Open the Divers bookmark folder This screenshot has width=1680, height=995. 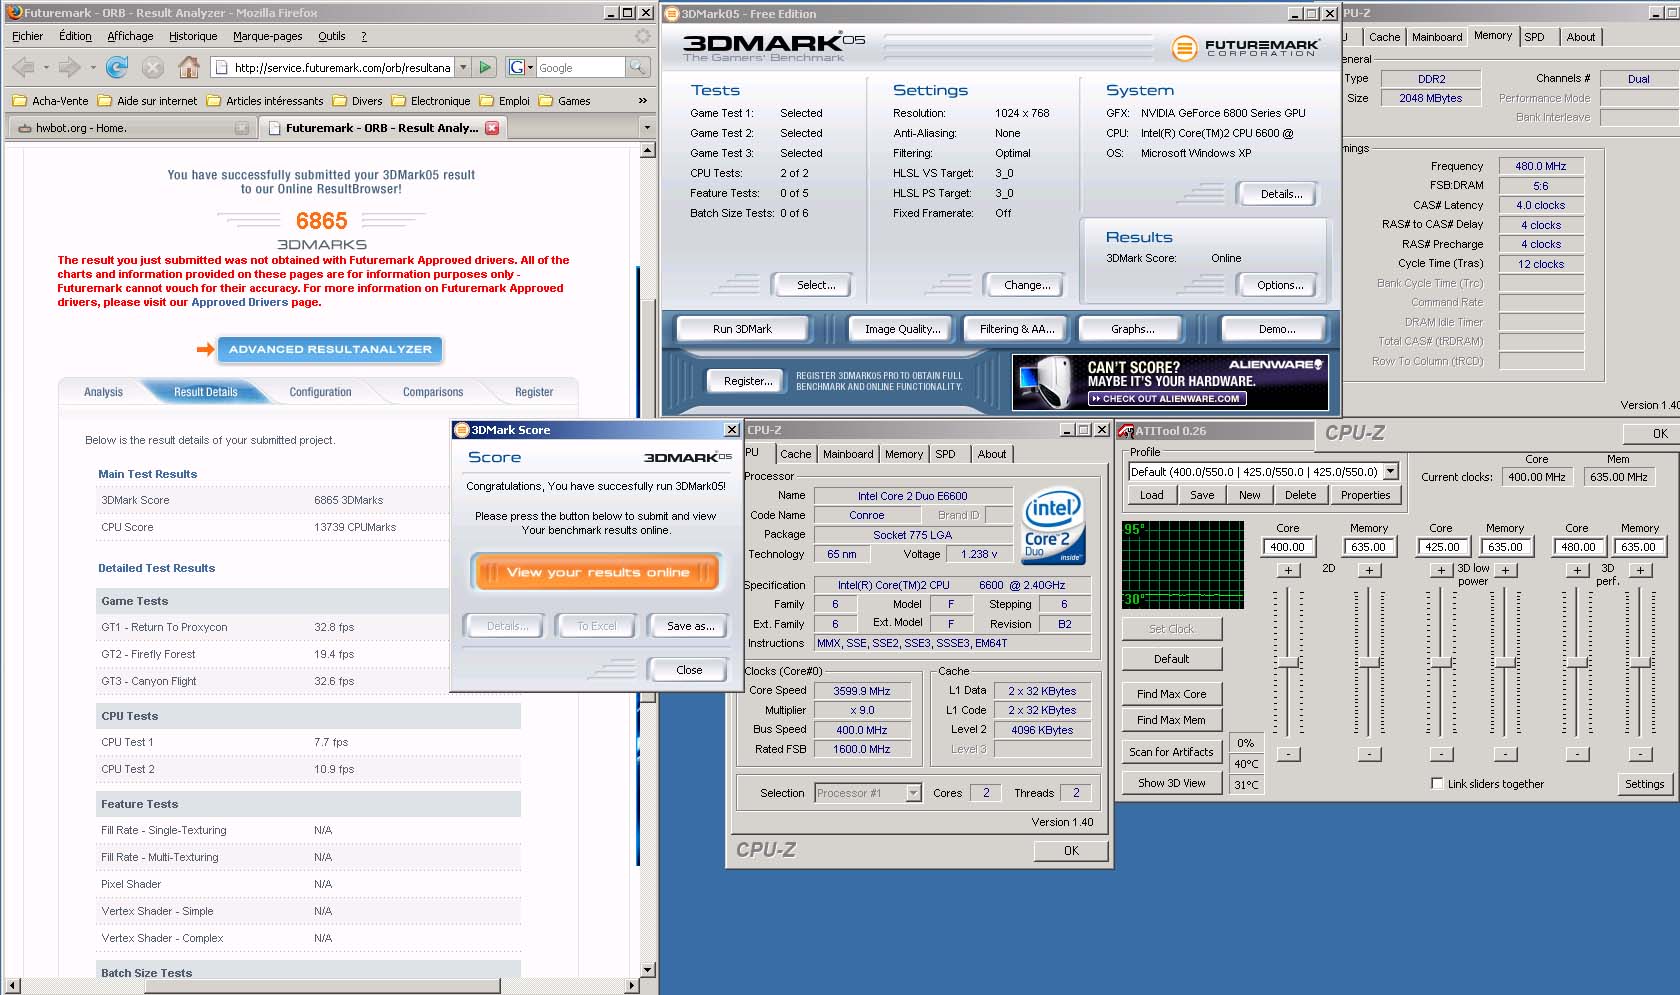pos(358,101)
